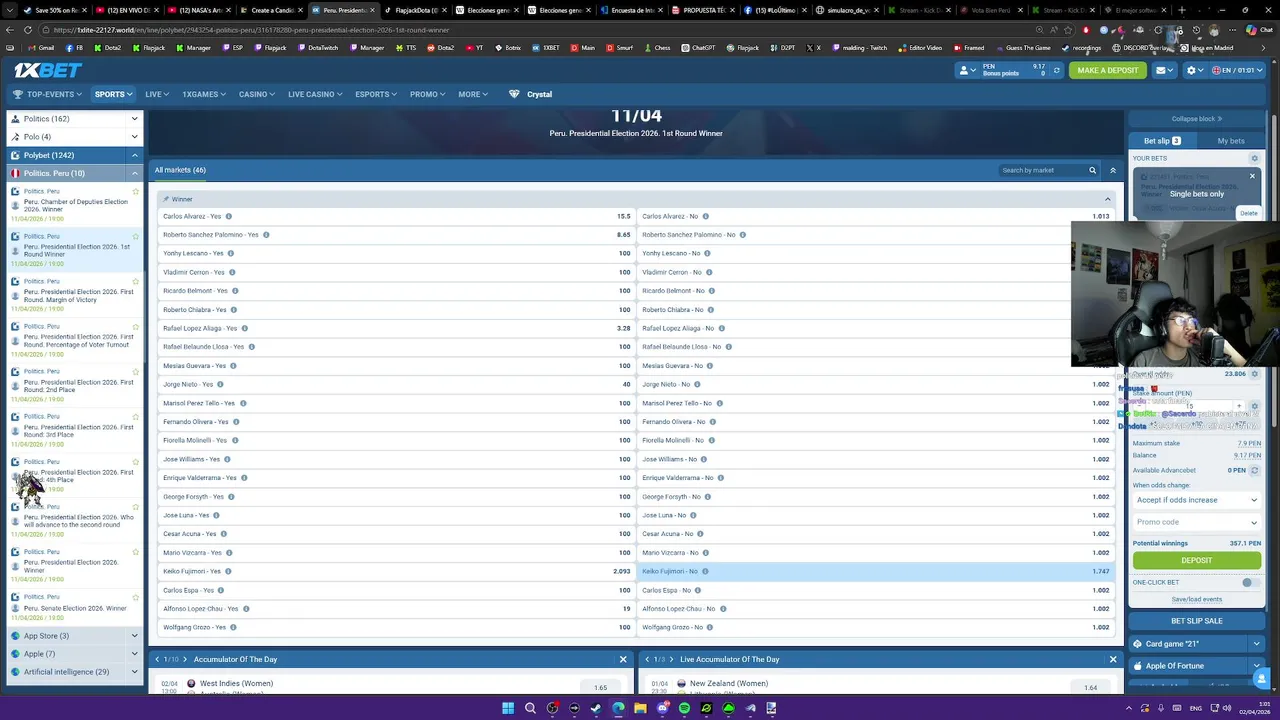Click info icon next to Carlos Alvarez - Yes

228,216
